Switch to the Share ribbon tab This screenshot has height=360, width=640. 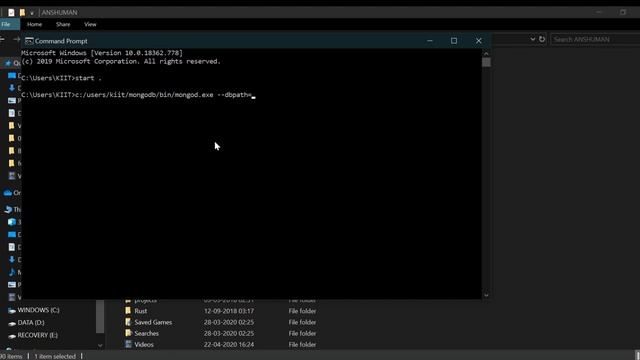click(63, 24)
